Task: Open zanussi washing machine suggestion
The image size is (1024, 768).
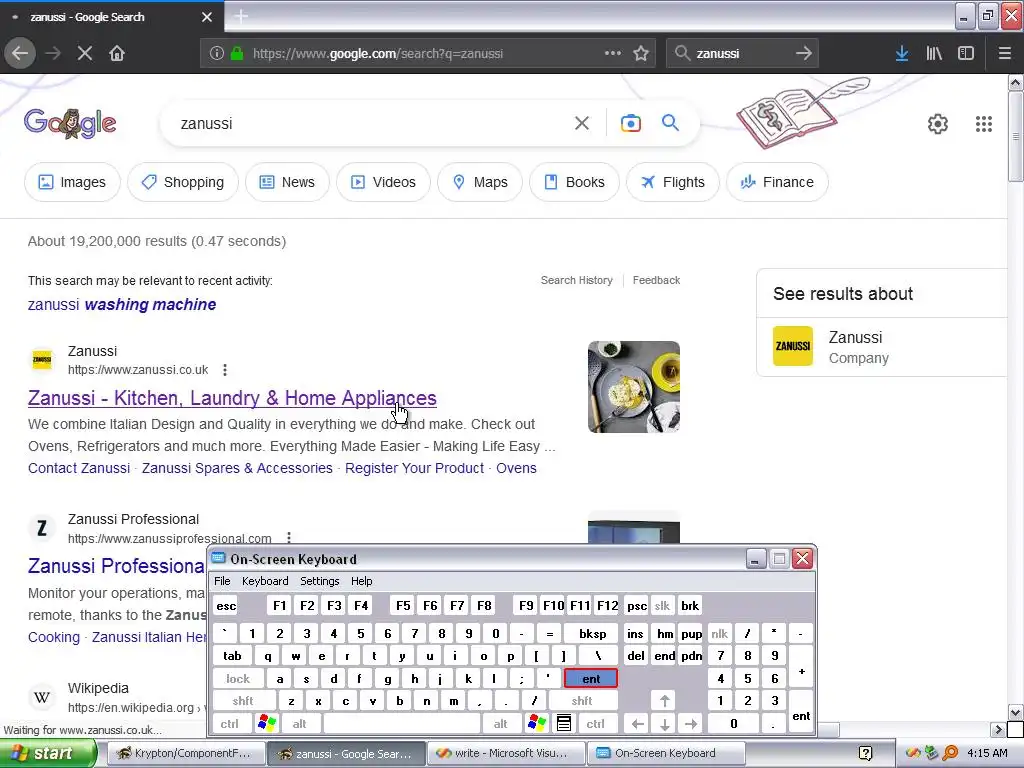Action: [x=121, y=304]
